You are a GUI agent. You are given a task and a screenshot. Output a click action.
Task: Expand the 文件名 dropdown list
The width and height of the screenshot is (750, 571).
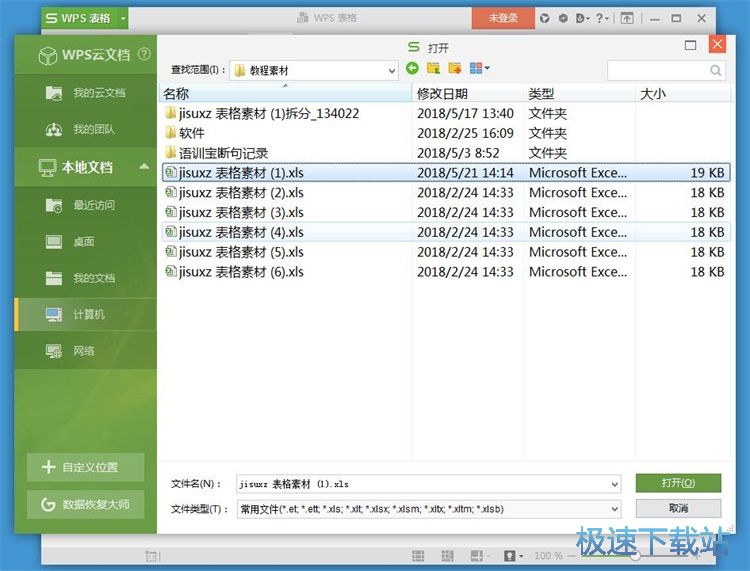click(614, 484)
